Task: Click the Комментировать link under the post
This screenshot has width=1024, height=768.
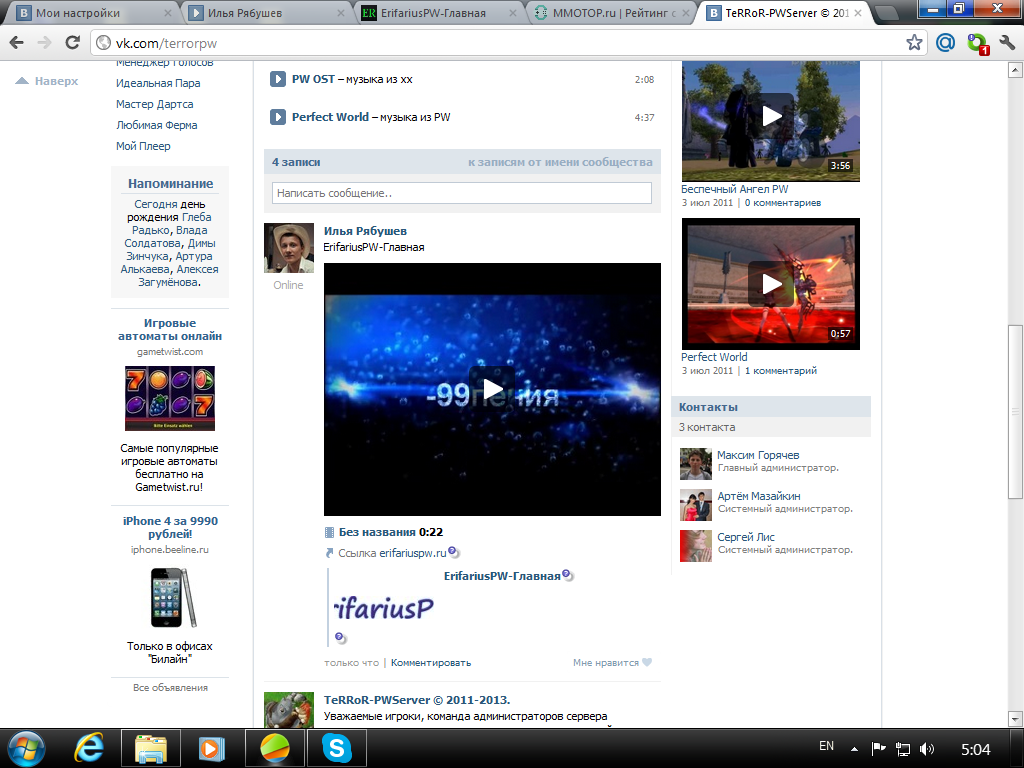Action: click(x=431, y=663)
